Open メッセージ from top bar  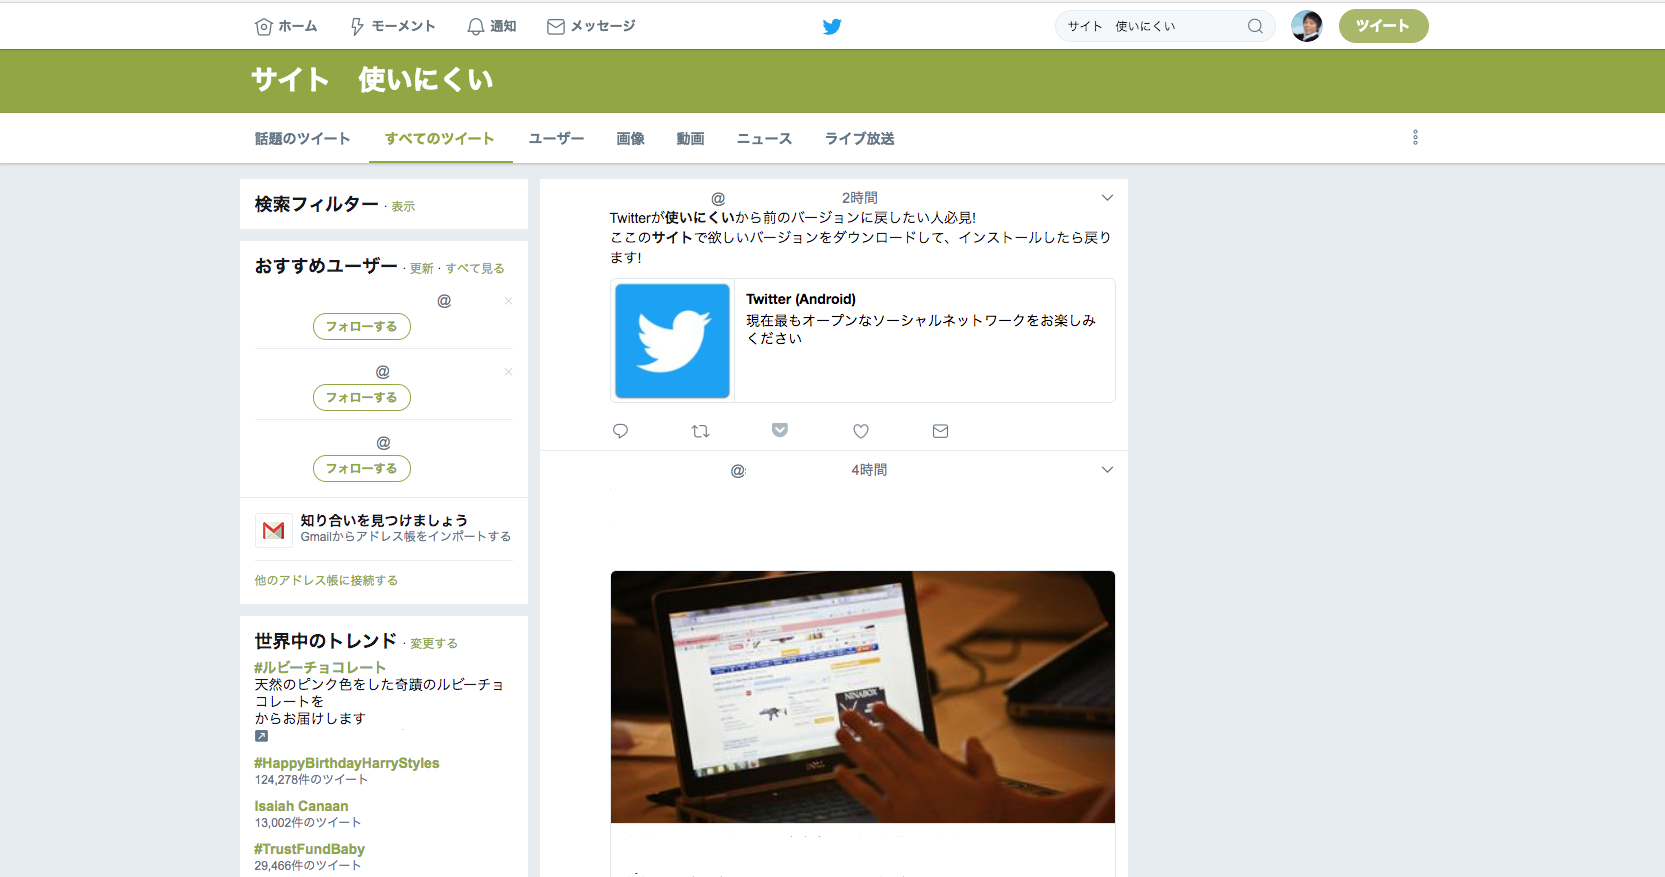[x=591, y=26]
